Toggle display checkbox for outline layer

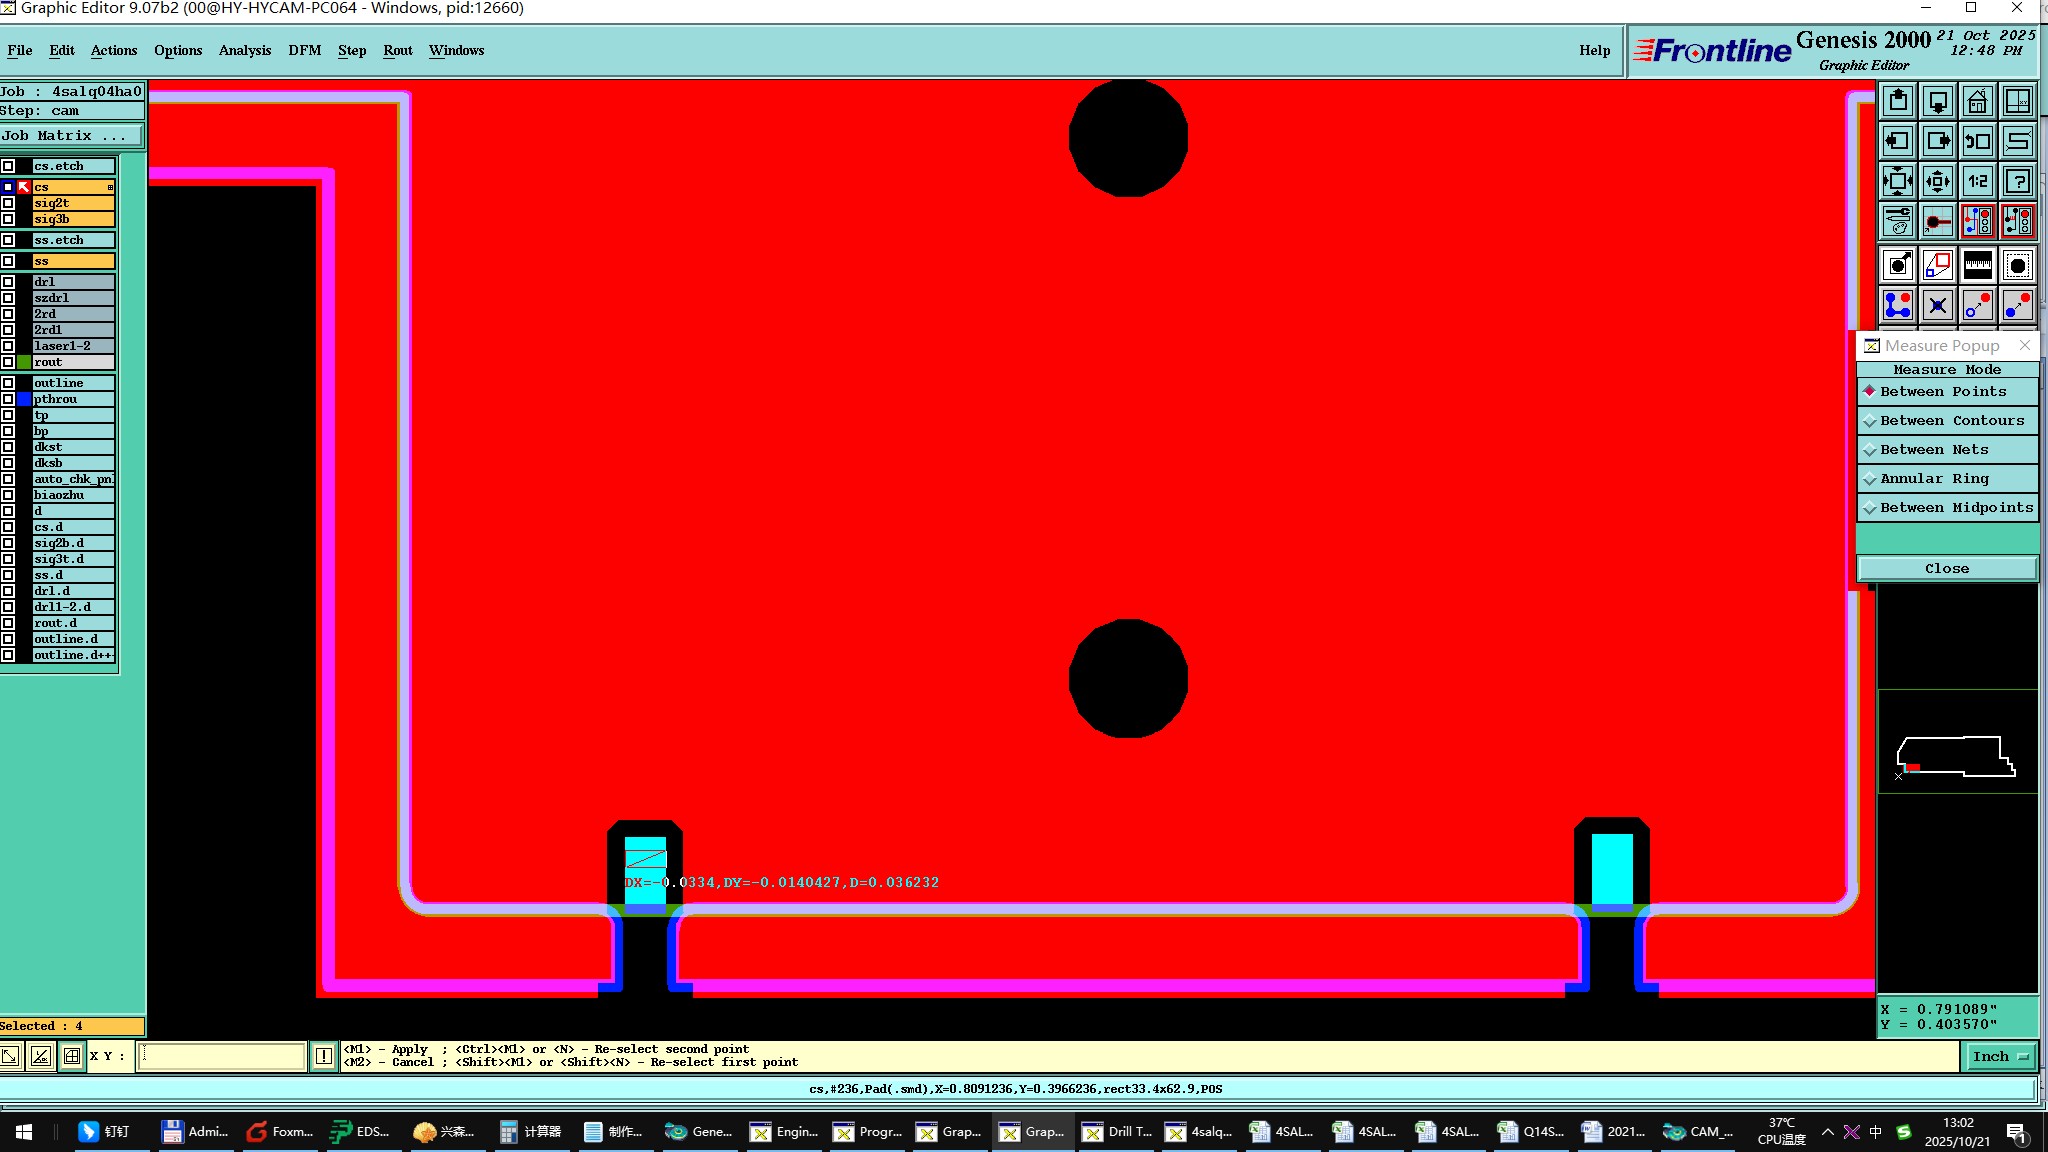pyautogui.click(x=8, y=383)
